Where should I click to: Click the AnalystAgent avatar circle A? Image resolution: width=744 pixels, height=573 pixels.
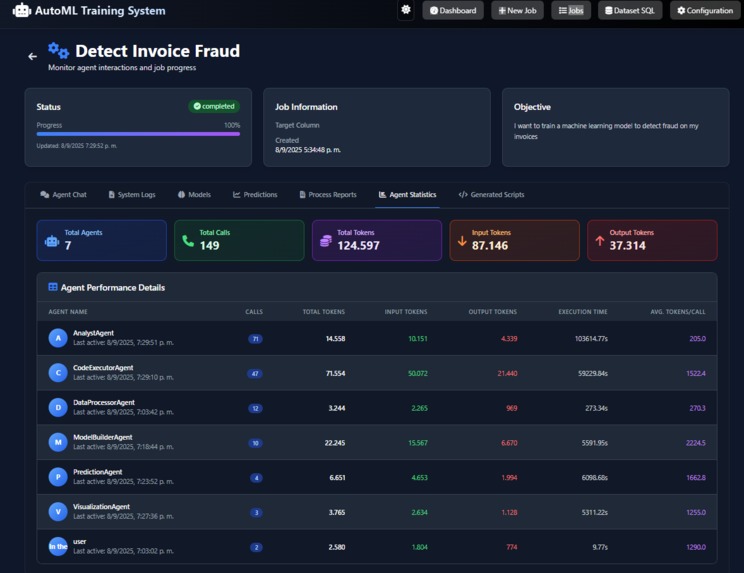click(58, 338)
